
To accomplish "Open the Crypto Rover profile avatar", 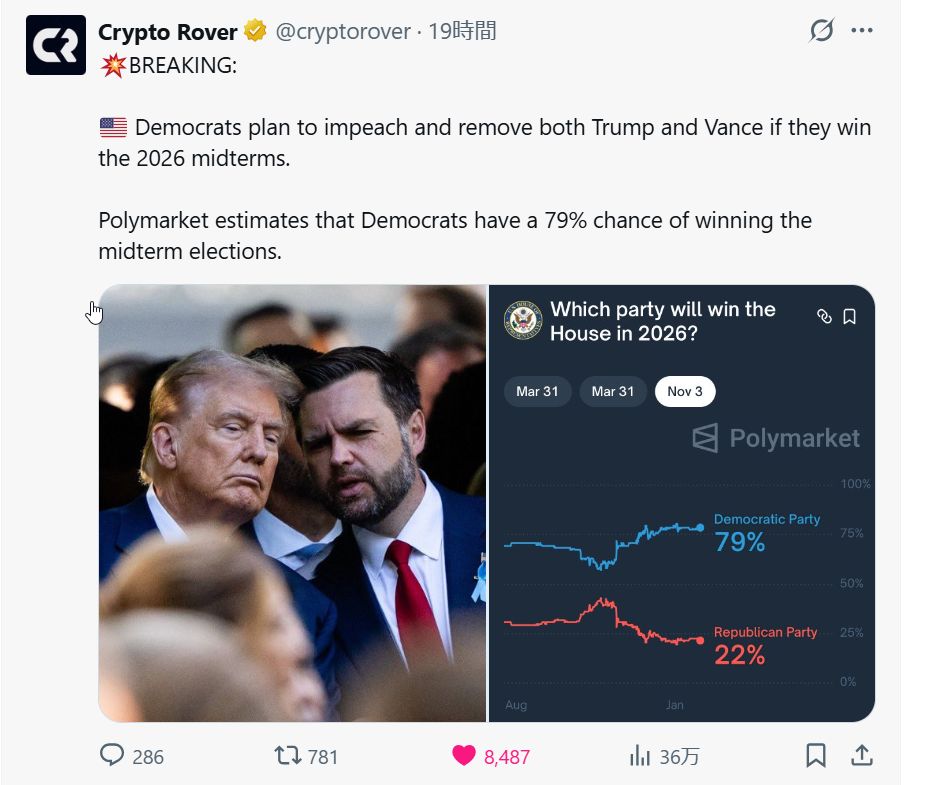I will point(56,46).
